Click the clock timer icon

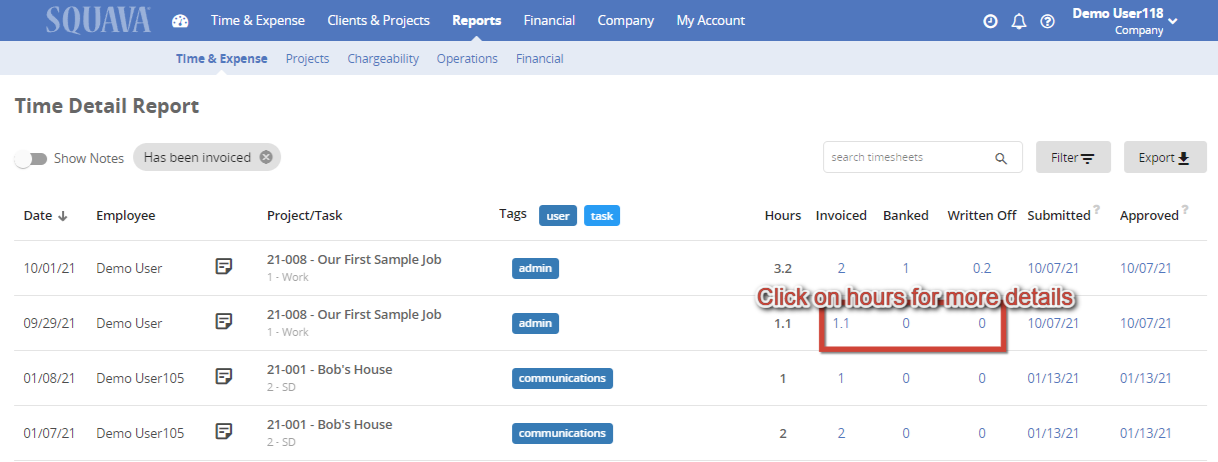(990, 21)
